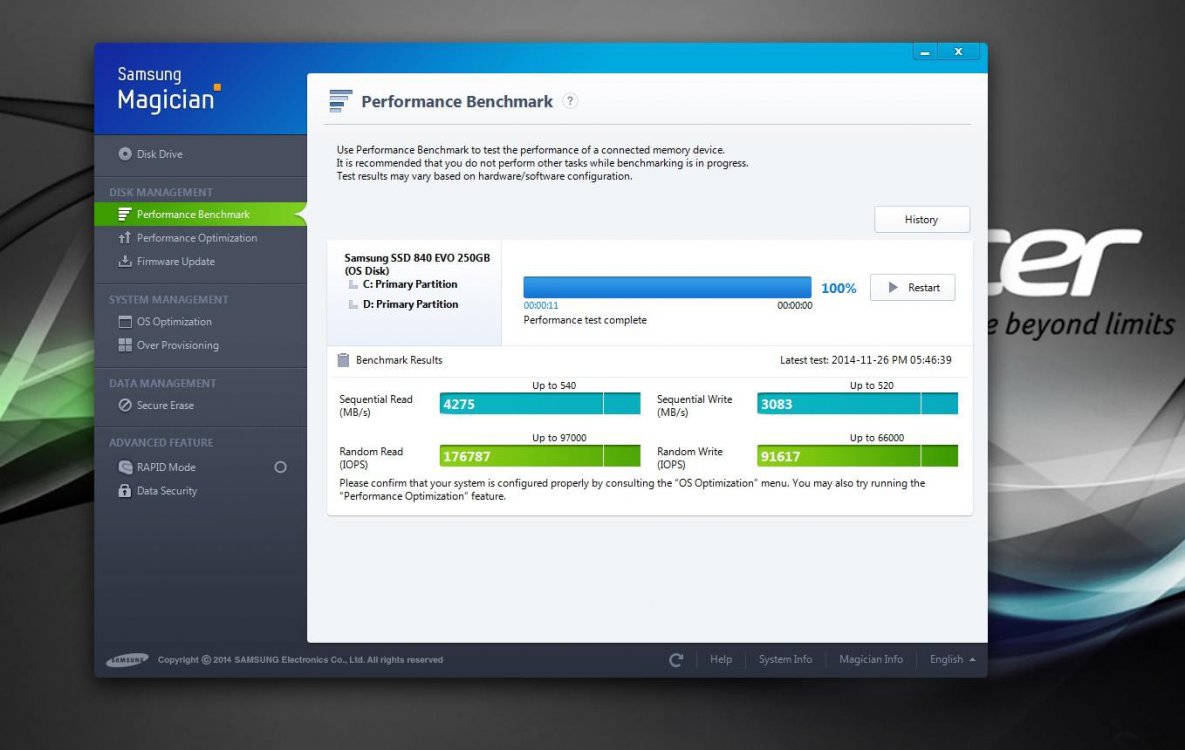Open the Disk Drive page
Image resolution: width=1185 pixels, height=750 pixels.
(x=159, y=154)
